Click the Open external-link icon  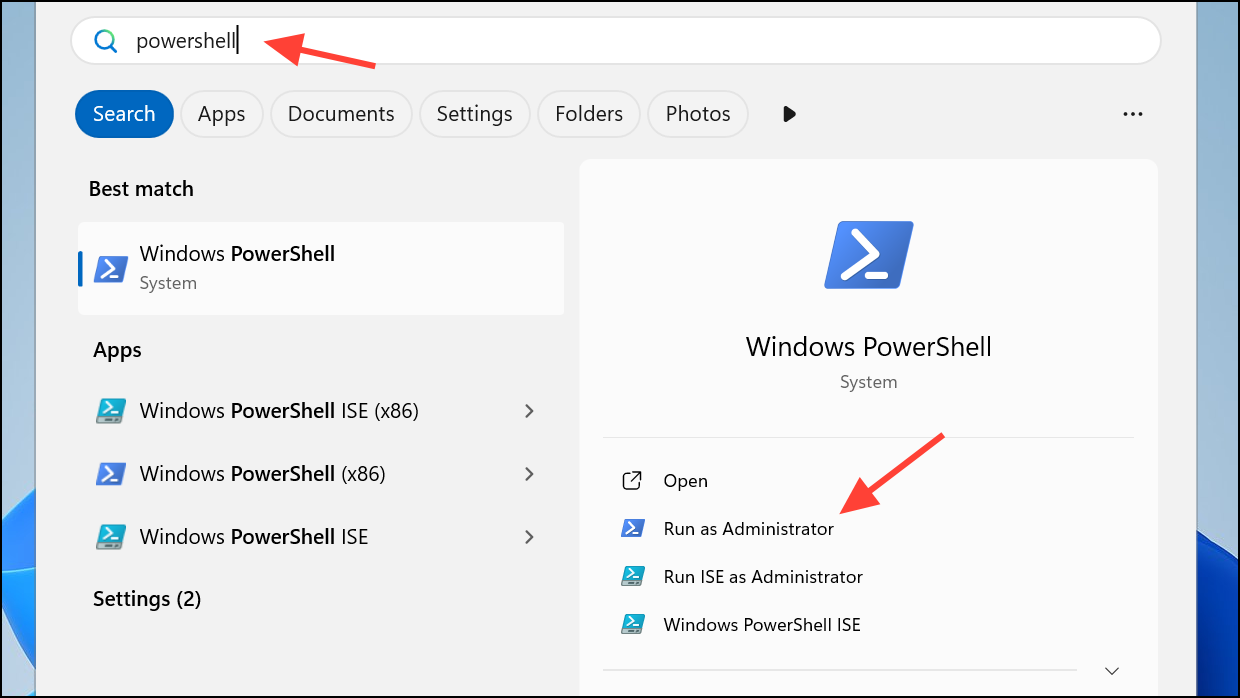pos(632,481)
